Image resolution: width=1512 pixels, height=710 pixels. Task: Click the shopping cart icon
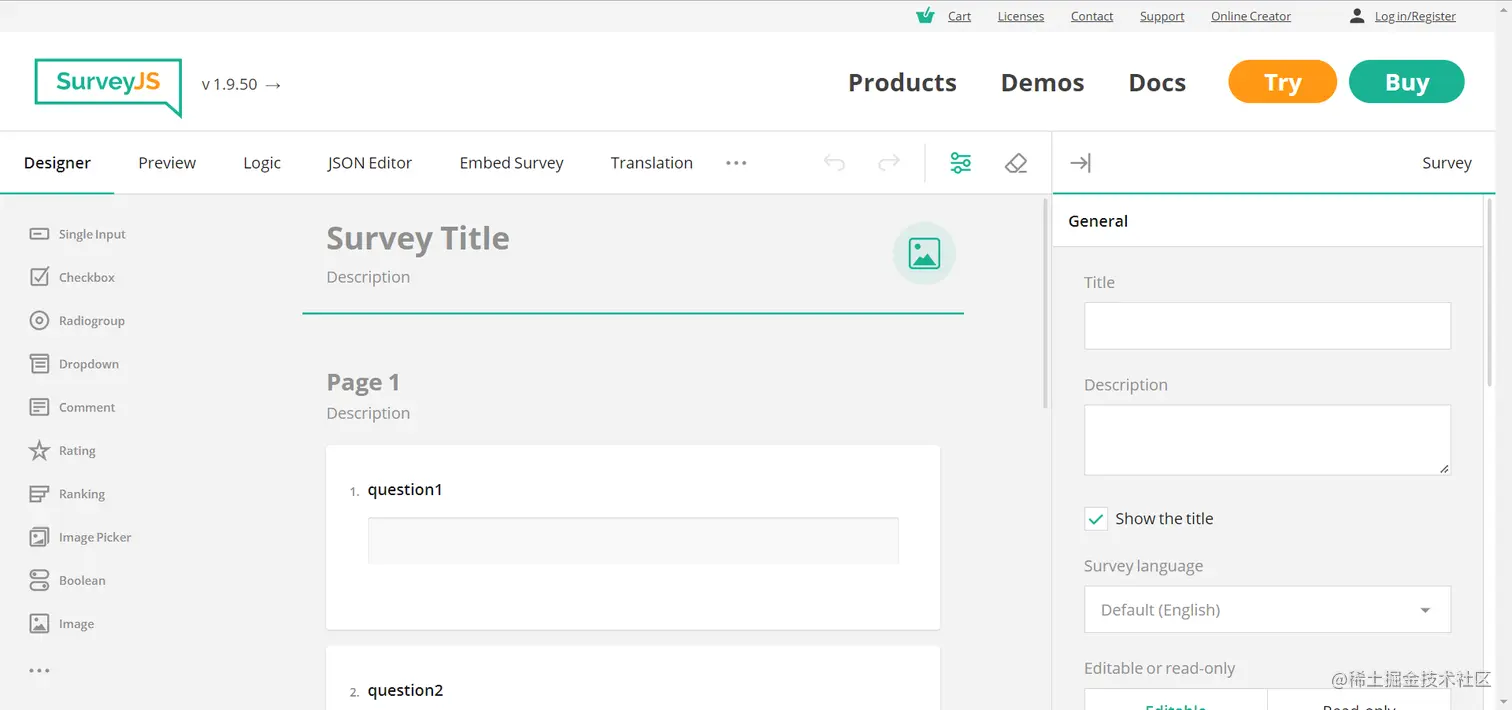pyautogui.click(x=925, y=16)
